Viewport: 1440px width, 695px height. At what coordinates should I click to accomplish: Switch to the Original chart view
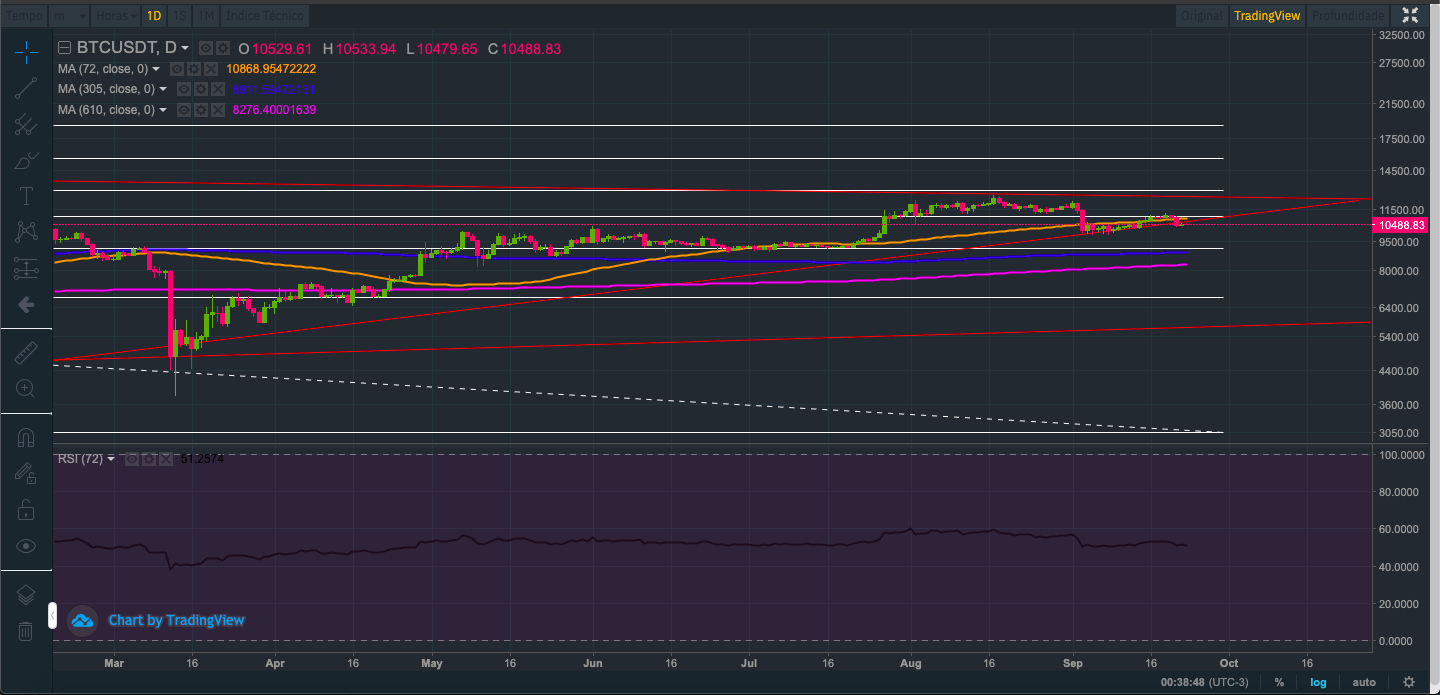click(1200, 16)
